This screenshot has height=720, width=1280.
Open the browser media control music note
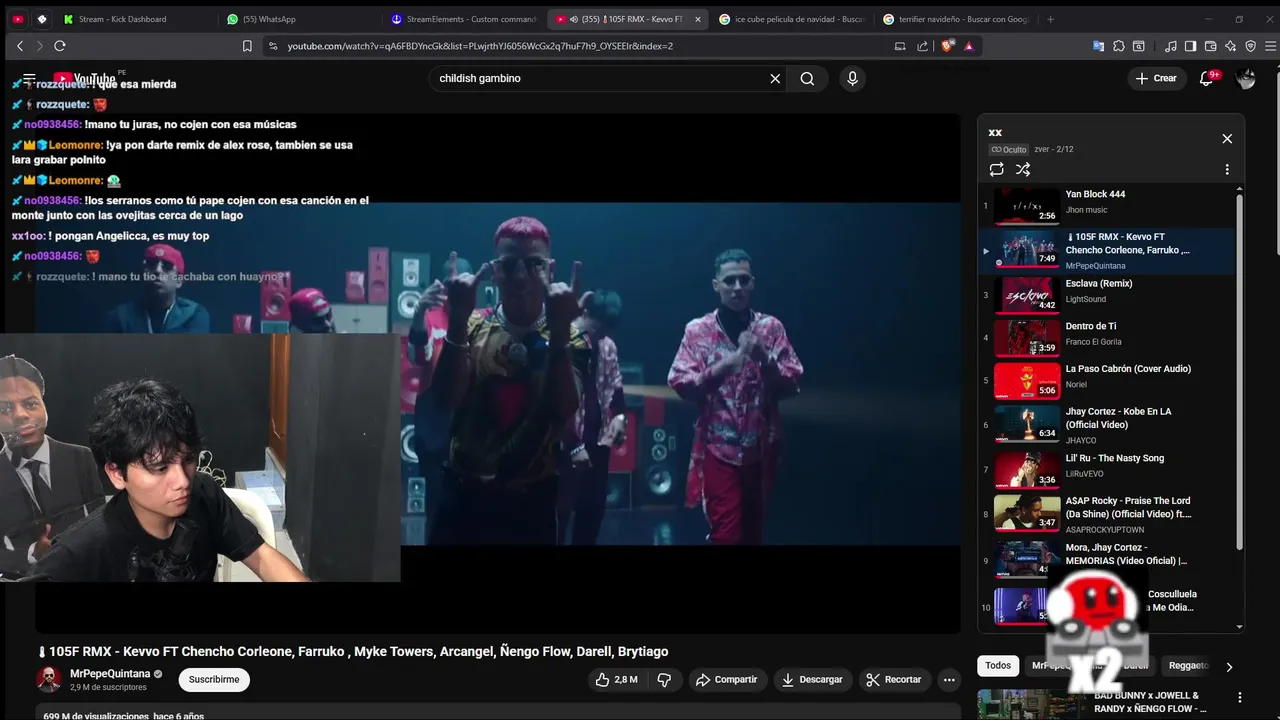pyautogui.click(x=1171, y=46)
